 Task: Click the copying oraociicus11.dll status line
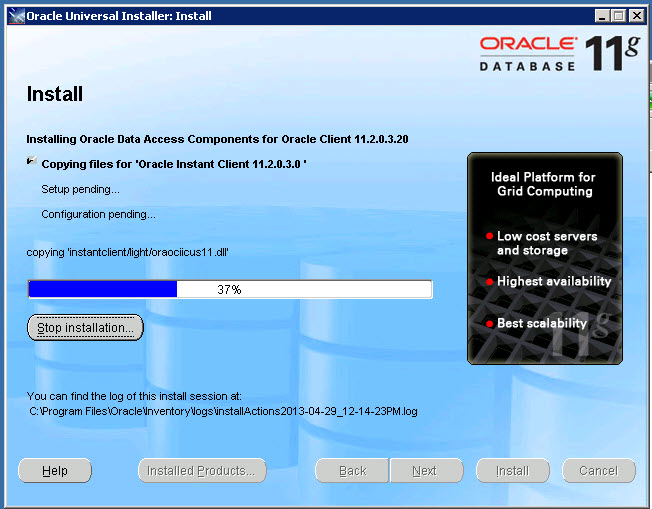point(127,252)
